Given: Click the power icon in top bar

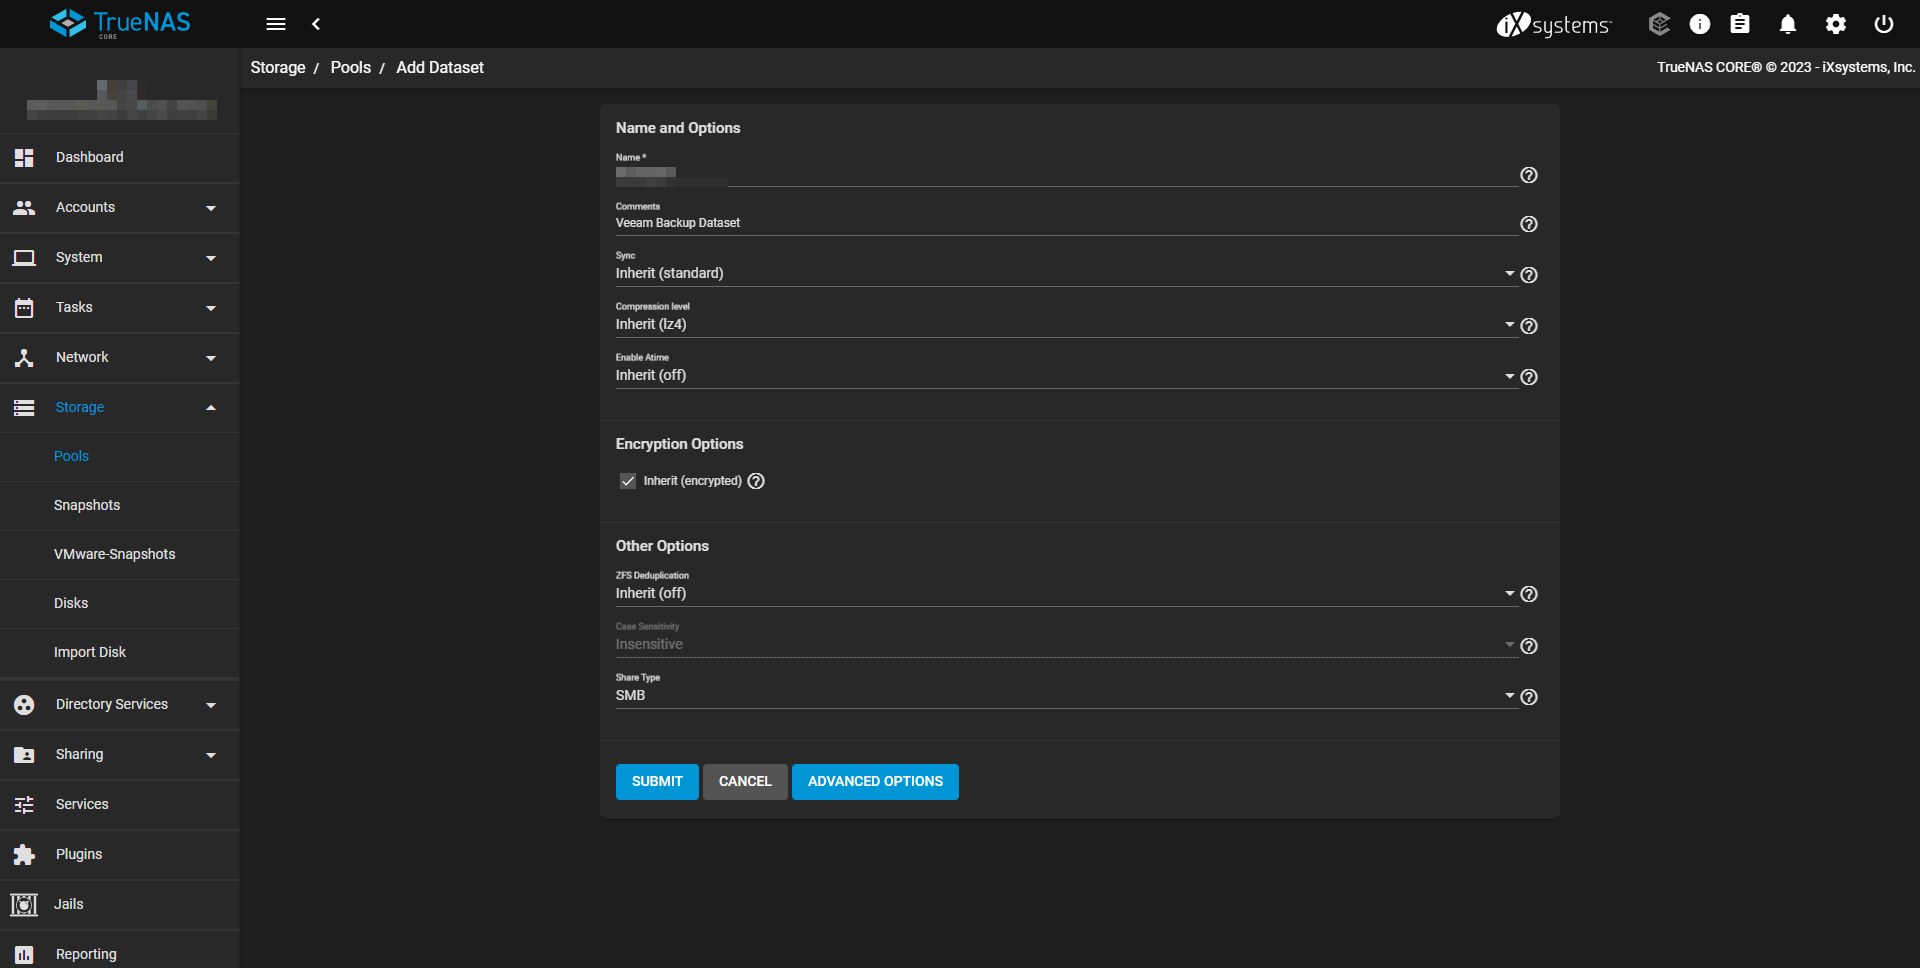Looking at the screenshot, I should click(1883, 24).
